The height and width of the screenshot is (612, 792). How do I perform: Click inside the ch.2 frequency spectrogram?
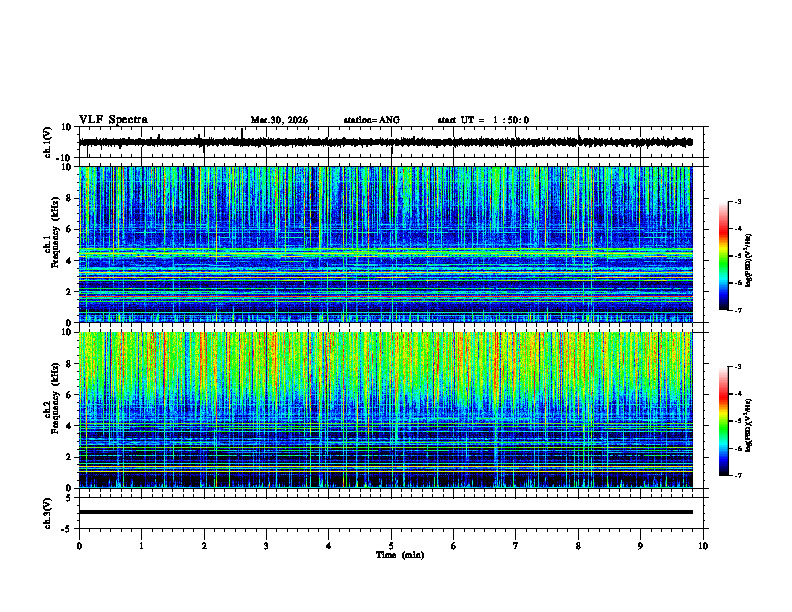click(385, 410)
